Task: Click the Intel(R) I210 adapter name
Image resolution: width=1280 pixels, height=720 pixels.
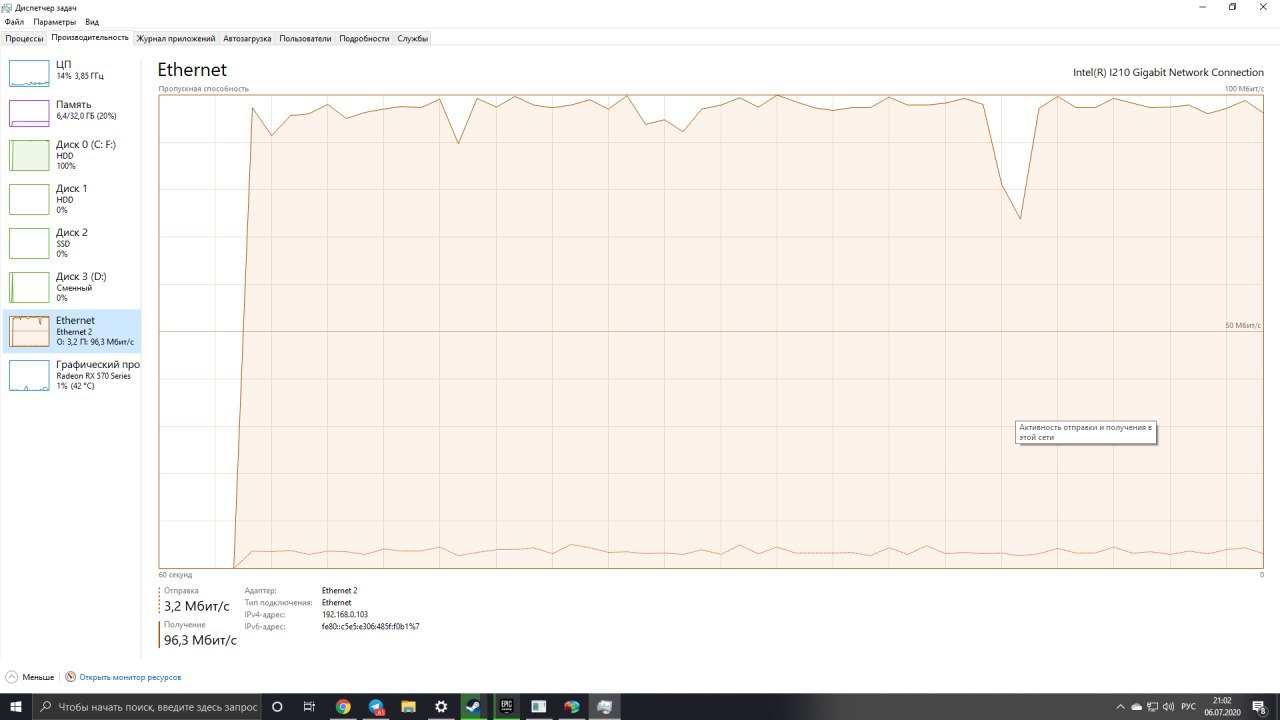Action: pyautogui.click(x=1168, y=73)
